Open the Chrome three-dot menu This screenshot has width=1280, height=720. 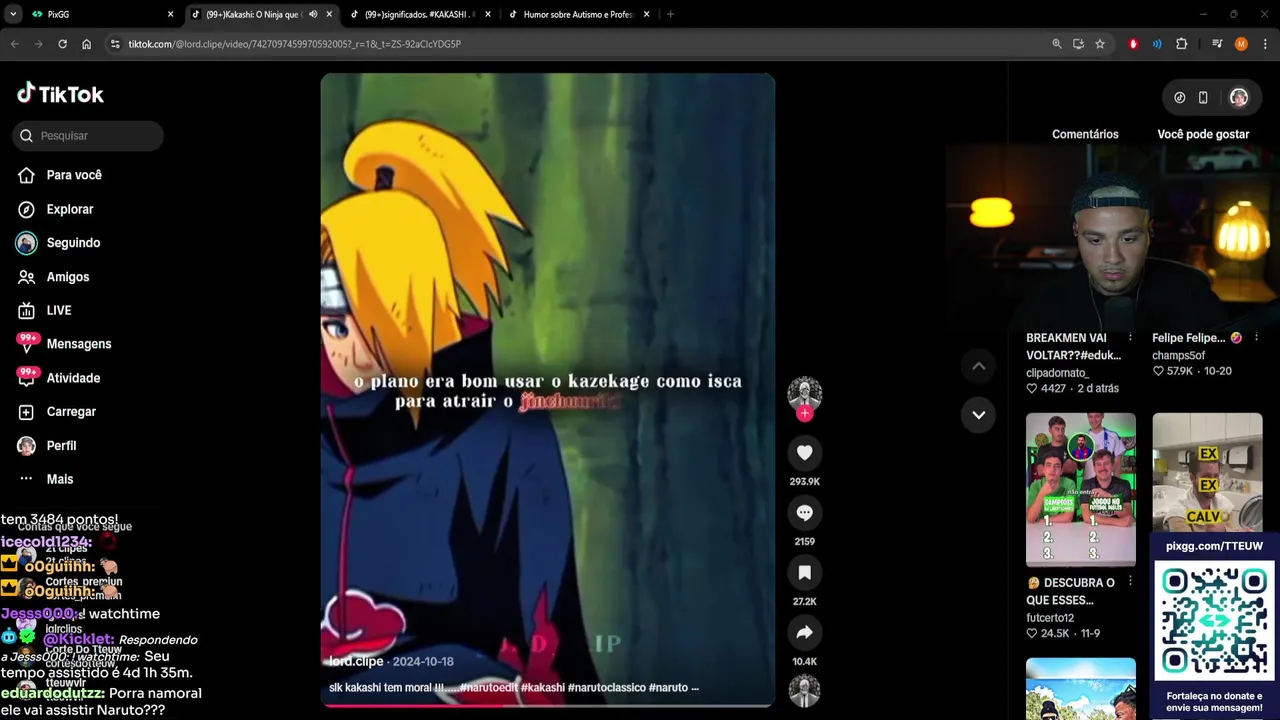click(x=1265, y=44)
